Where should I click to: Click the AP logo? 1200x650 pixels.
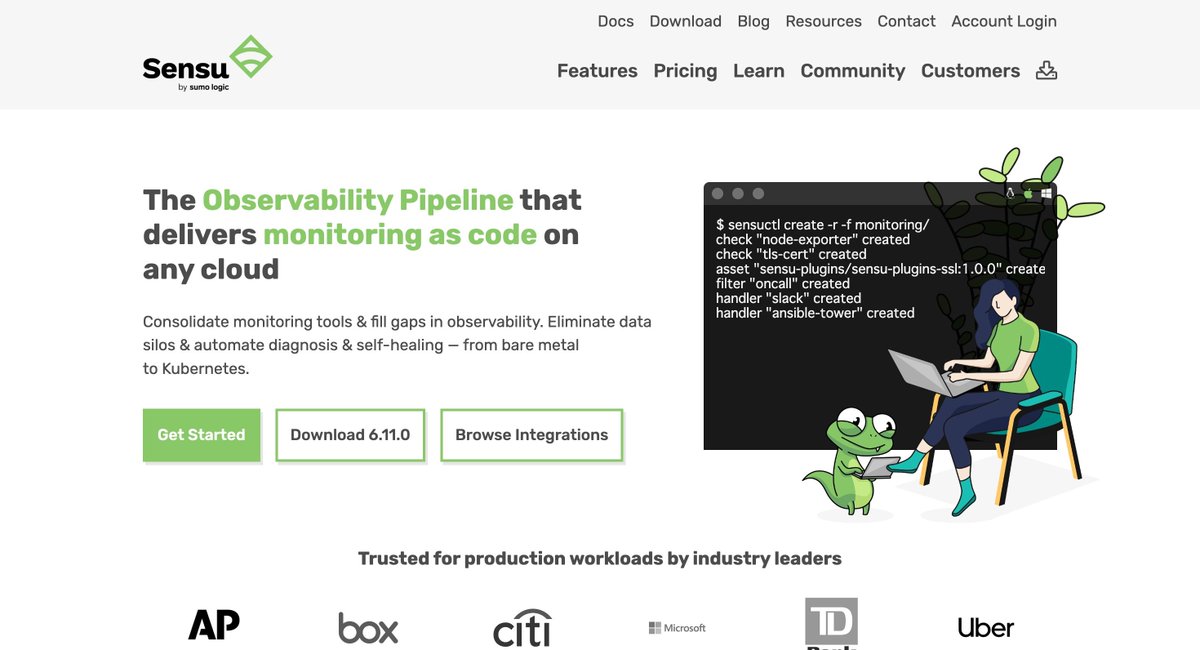click(214, 625)
